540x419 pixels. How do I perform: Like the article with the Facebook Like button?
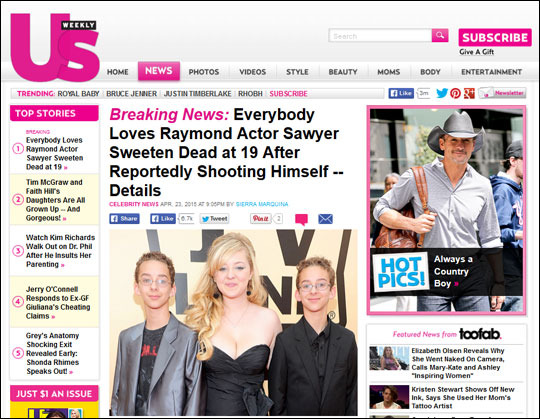pos(163,219)
